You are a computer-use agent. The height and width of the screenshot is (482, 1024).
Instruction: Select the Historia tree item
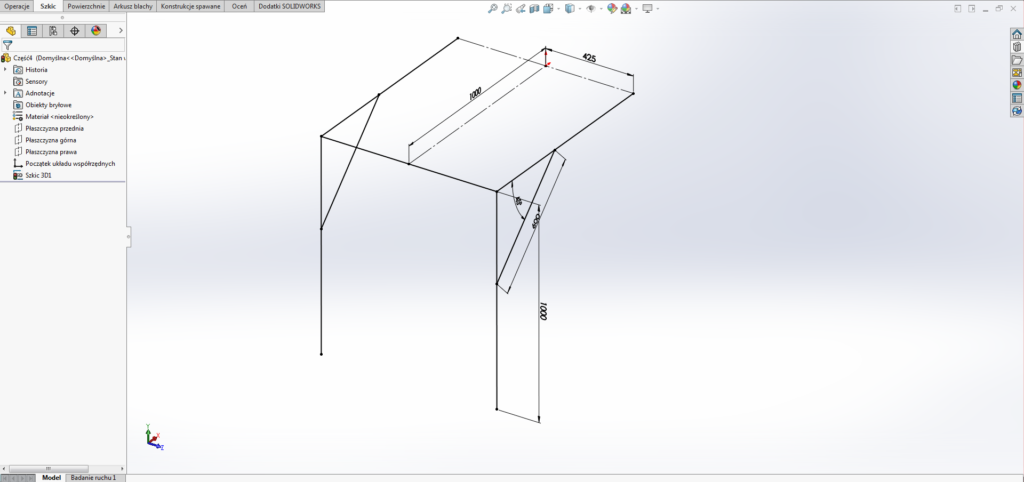point(31,70)
